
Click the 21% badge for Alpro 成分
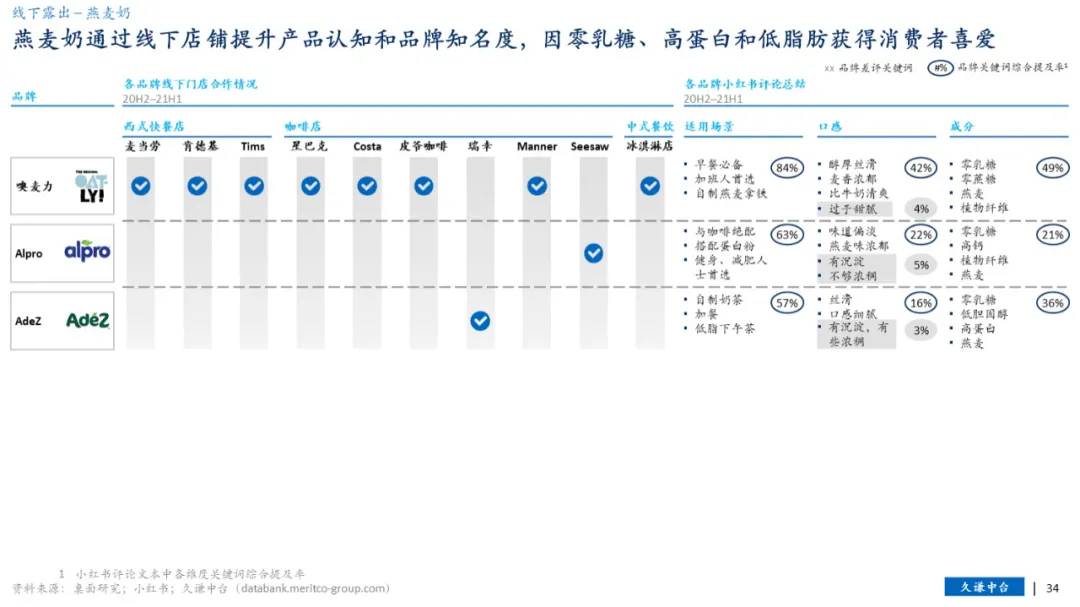click(1052, 235)
